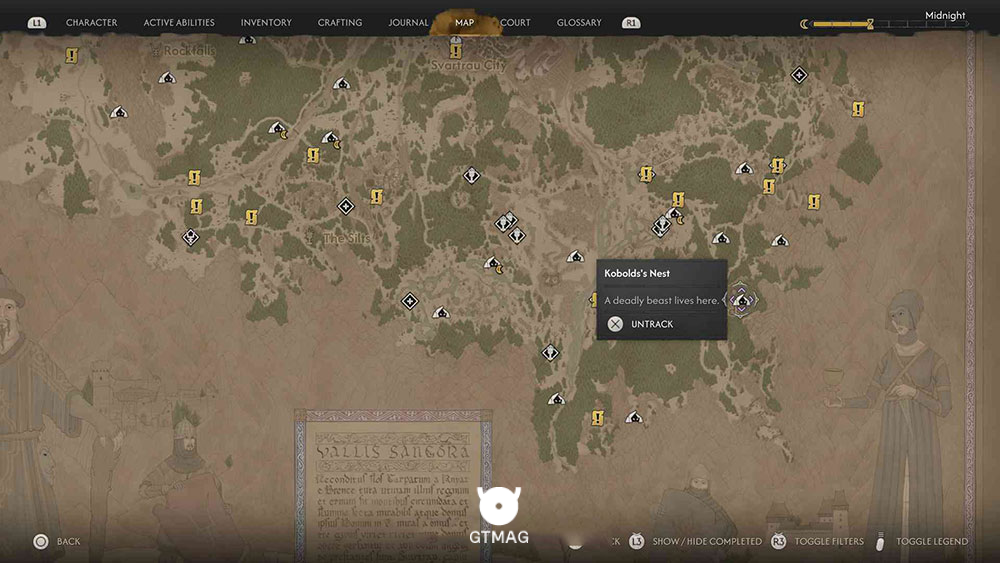The width and height of the screenshot is (1000, 563).
Task: Toggle Legend label at bottom right
Action: point(932,541)
